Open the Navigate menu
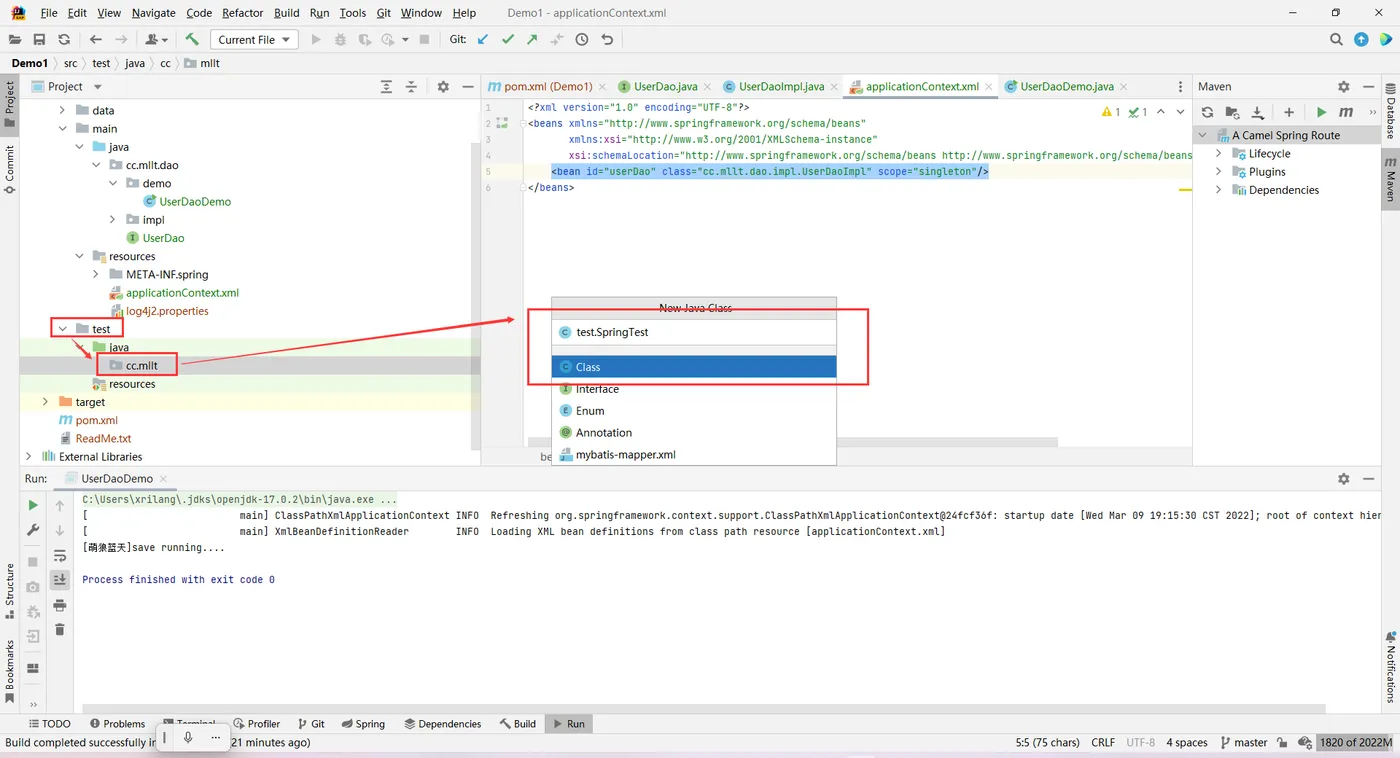The width and height of the screenshot is (1400, 758). click(x=153, y=13)
